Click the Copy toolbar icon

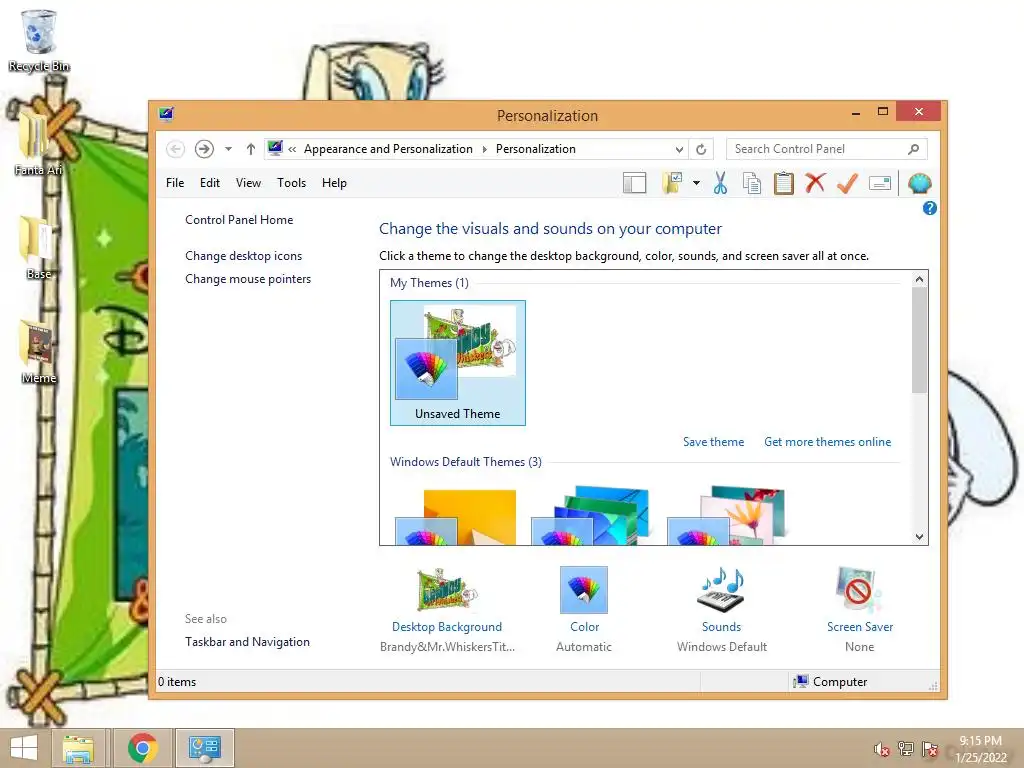752,184
